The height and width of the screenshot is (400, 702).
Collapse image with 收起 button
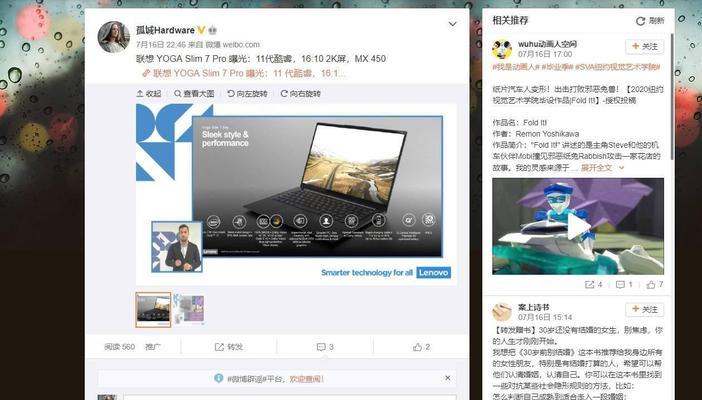149,94
